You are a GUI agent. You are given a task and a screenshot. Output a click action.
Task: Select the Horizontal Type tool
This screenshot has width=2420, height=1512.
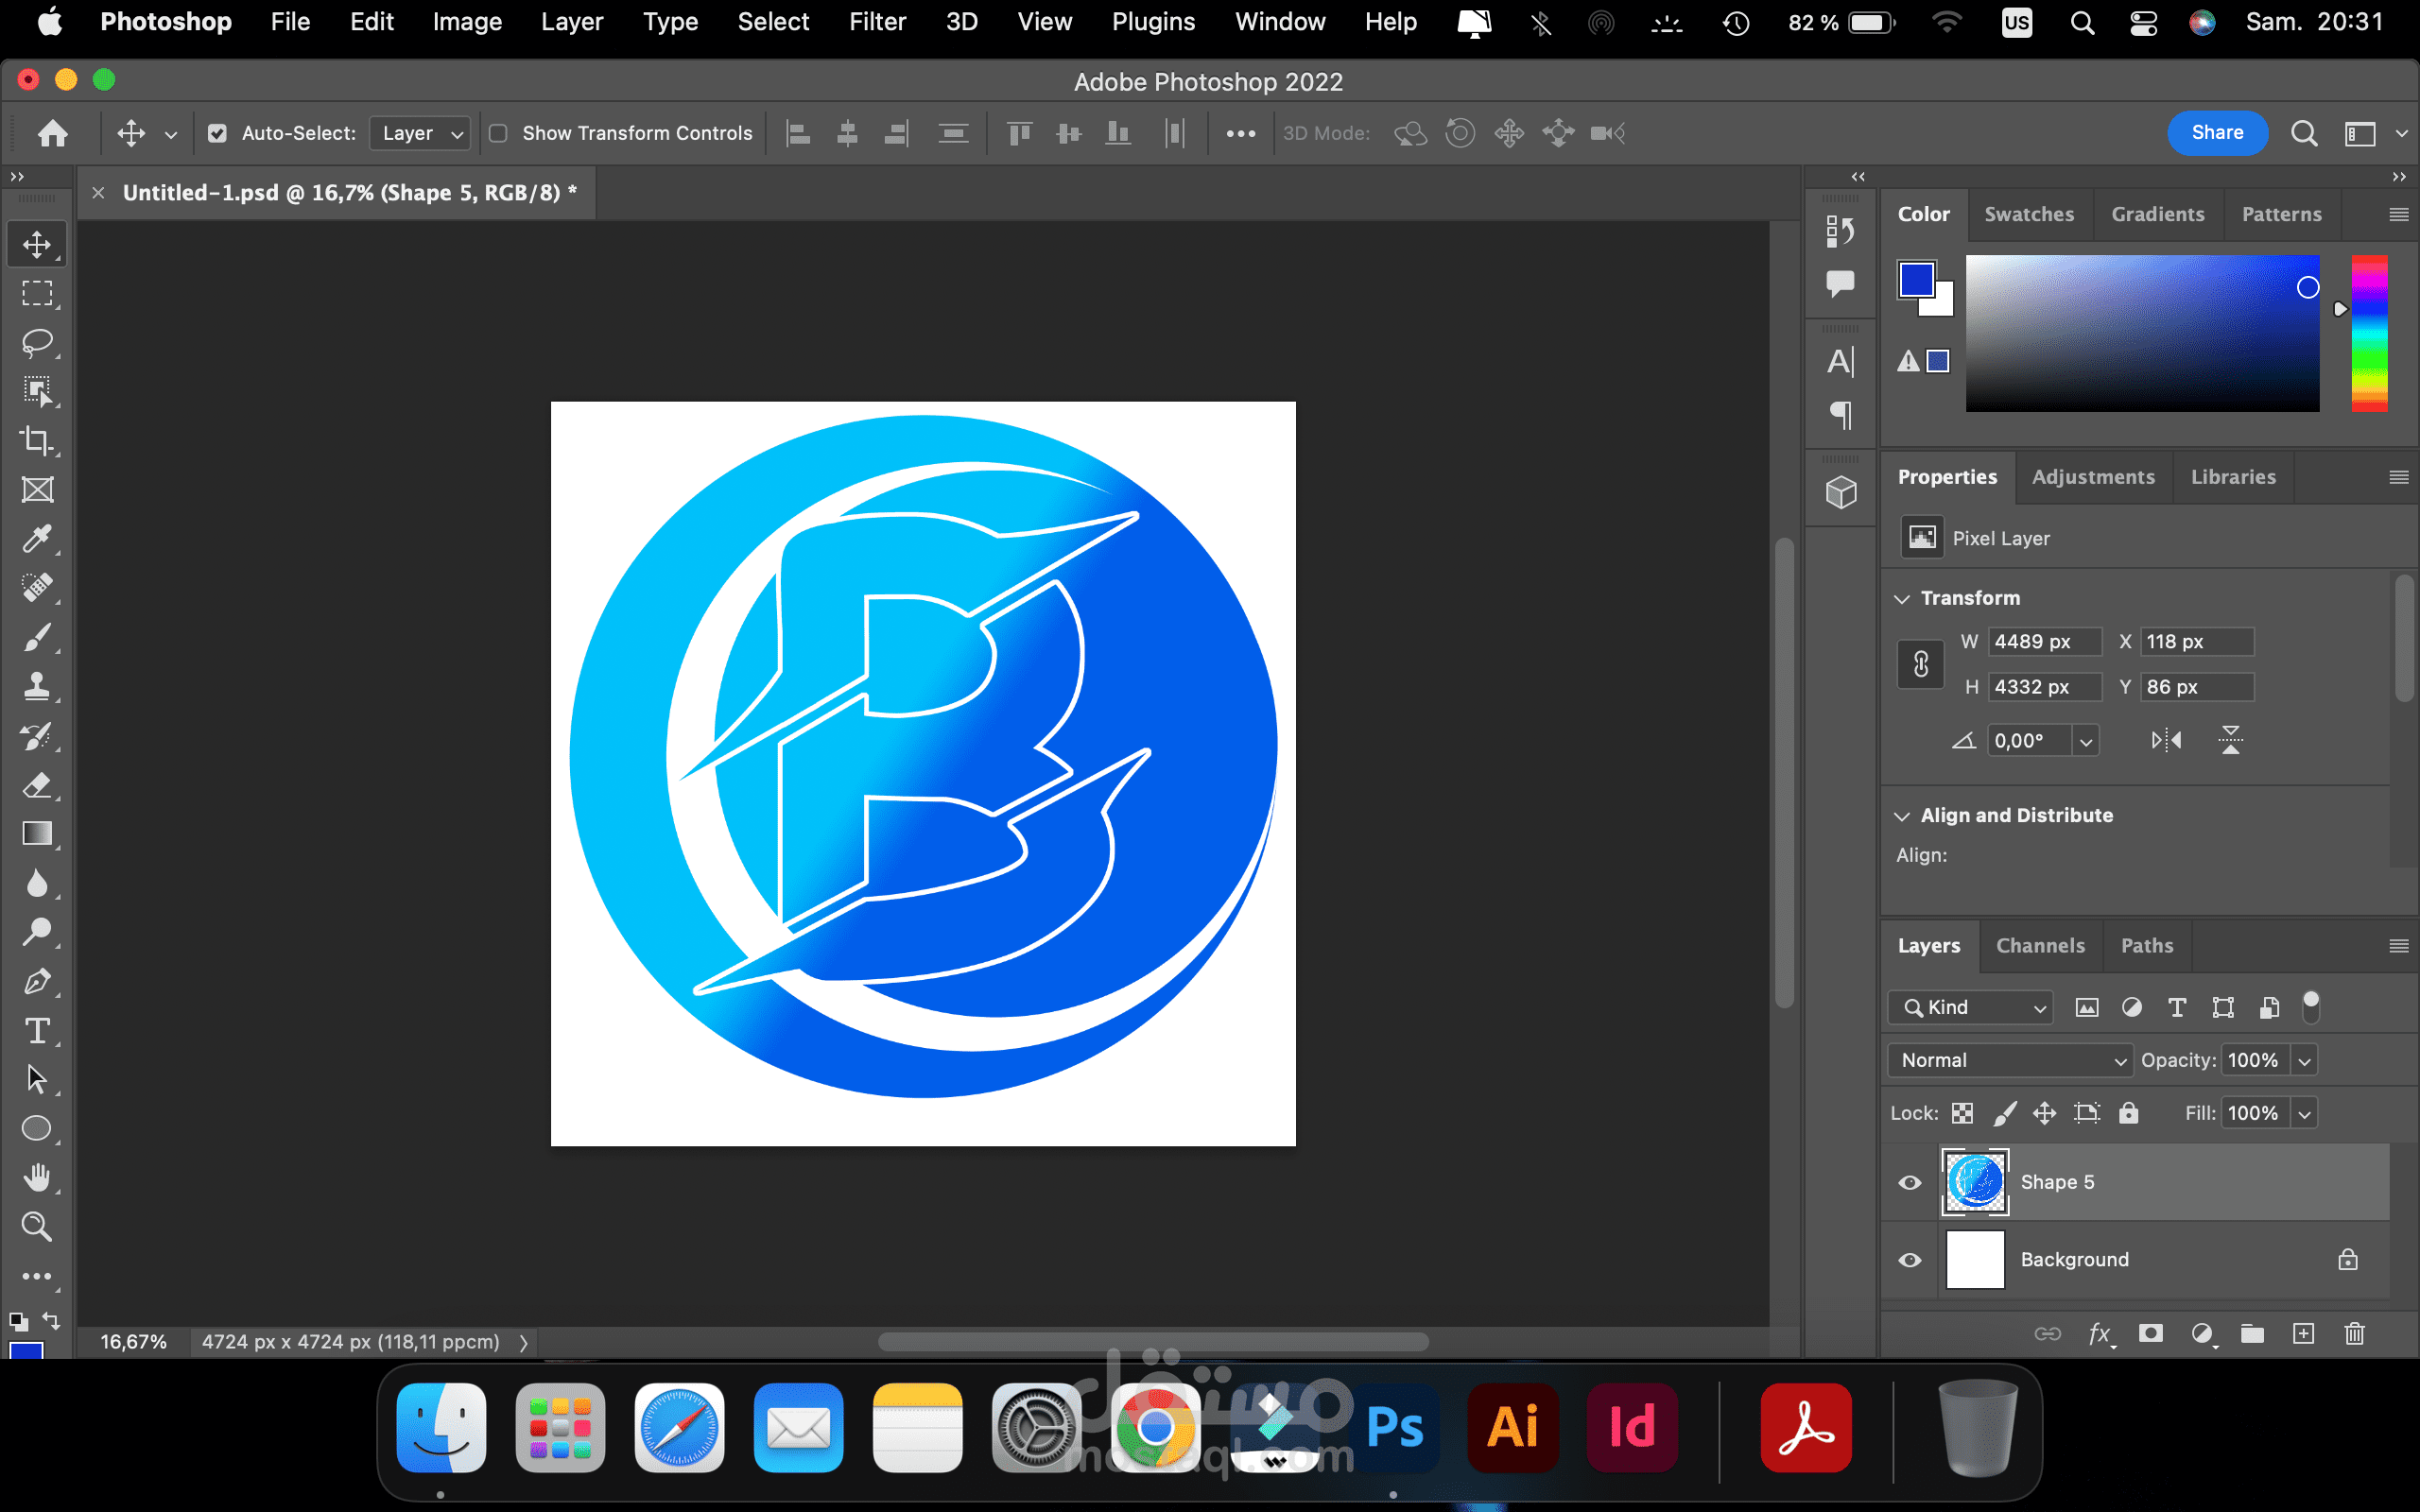[x=37, y=1031]
